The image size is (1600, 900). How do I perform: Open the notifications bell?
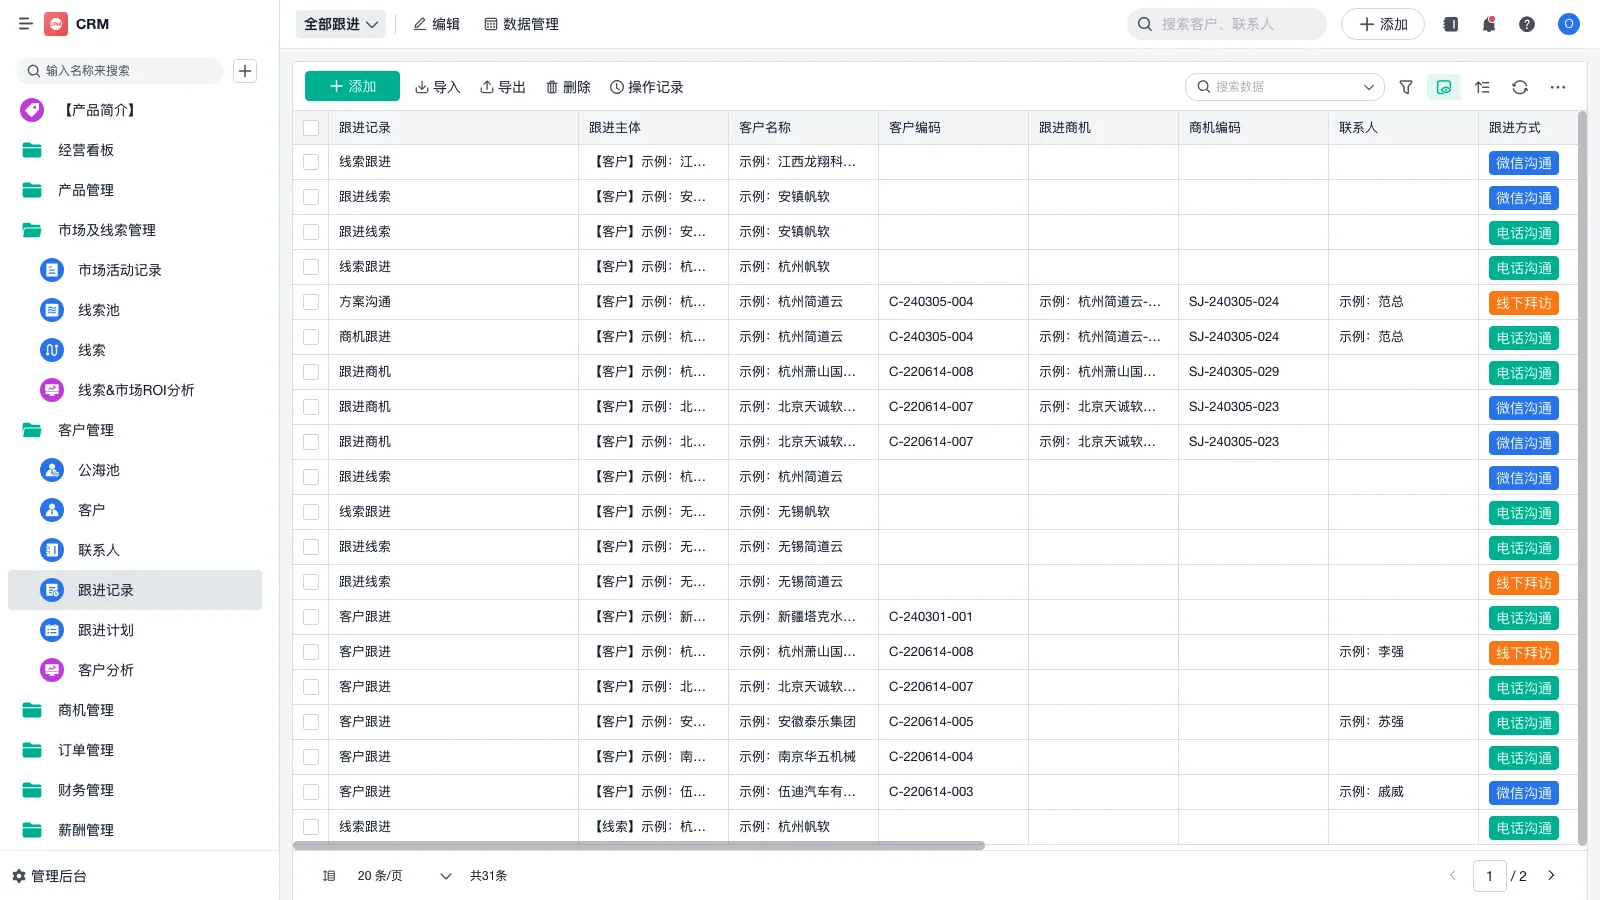point(1488,23)
